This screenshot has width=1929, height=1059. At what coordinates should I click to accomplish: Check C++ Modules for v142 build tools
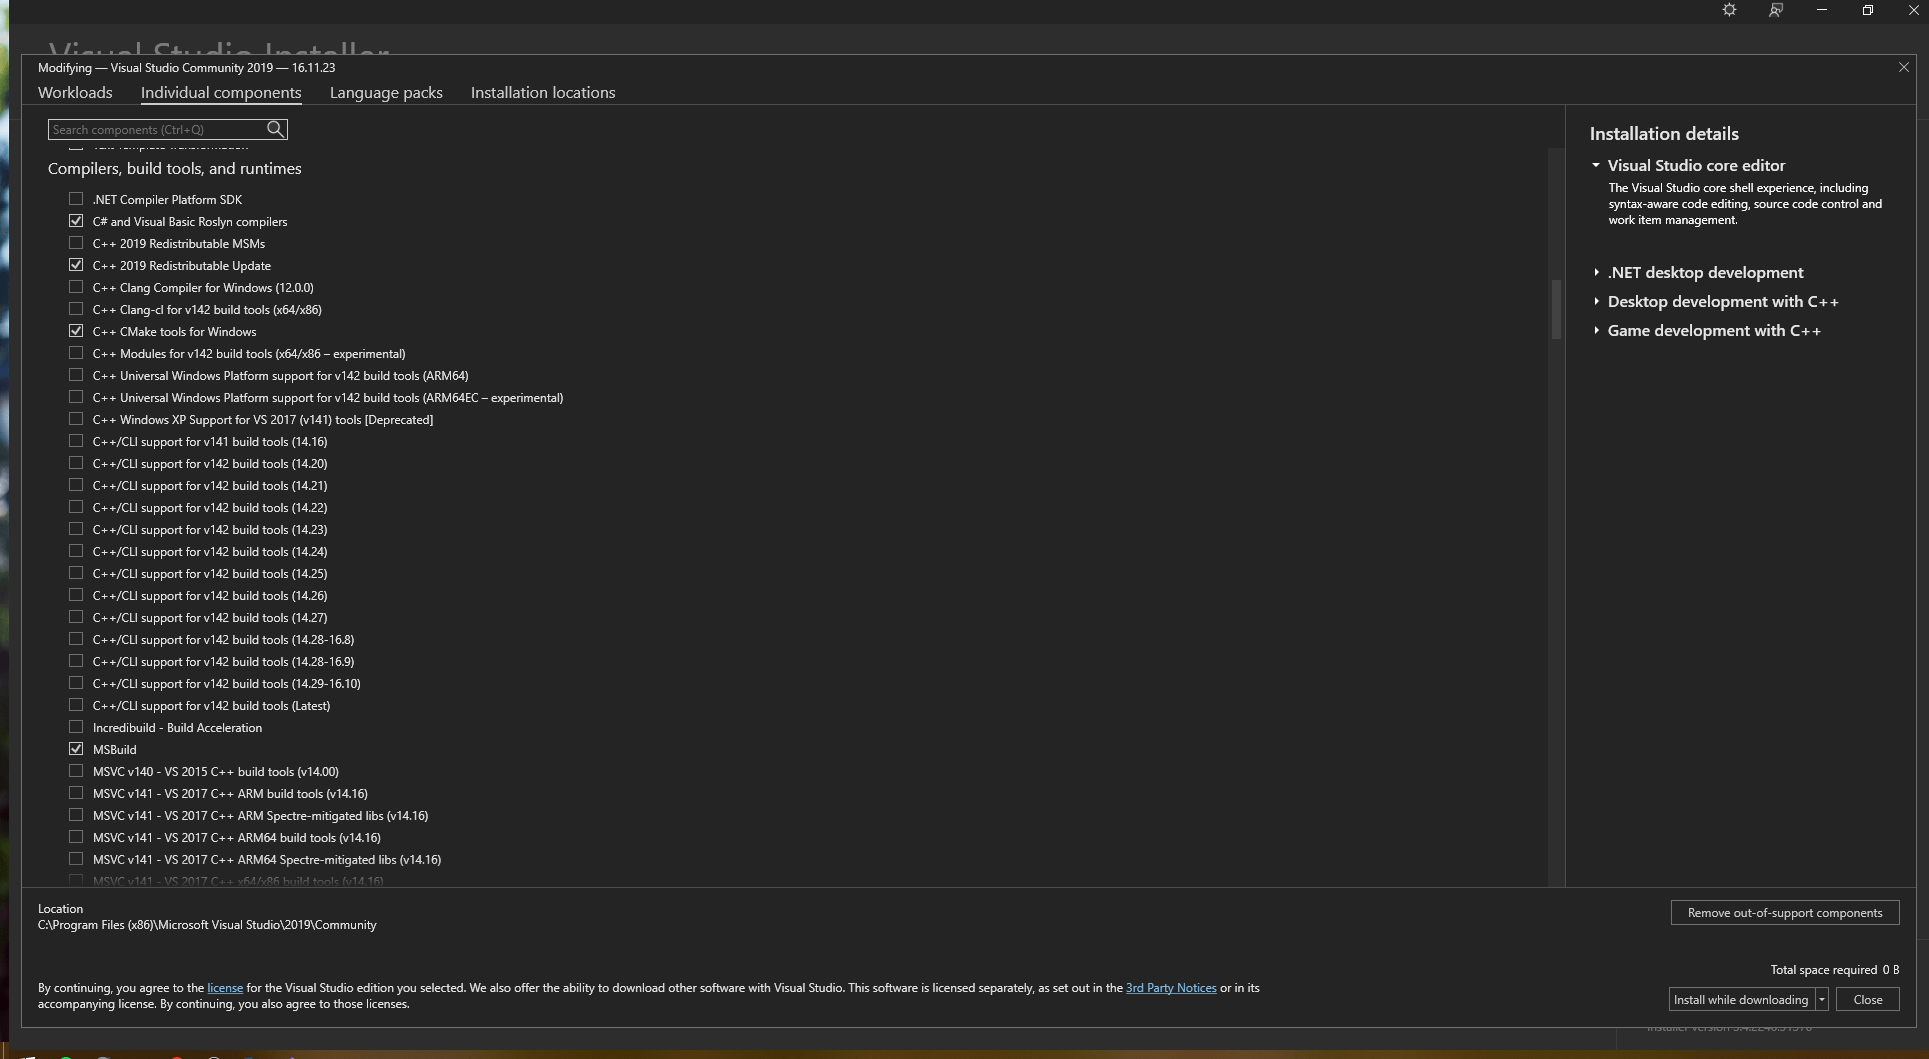pos(76,353)
